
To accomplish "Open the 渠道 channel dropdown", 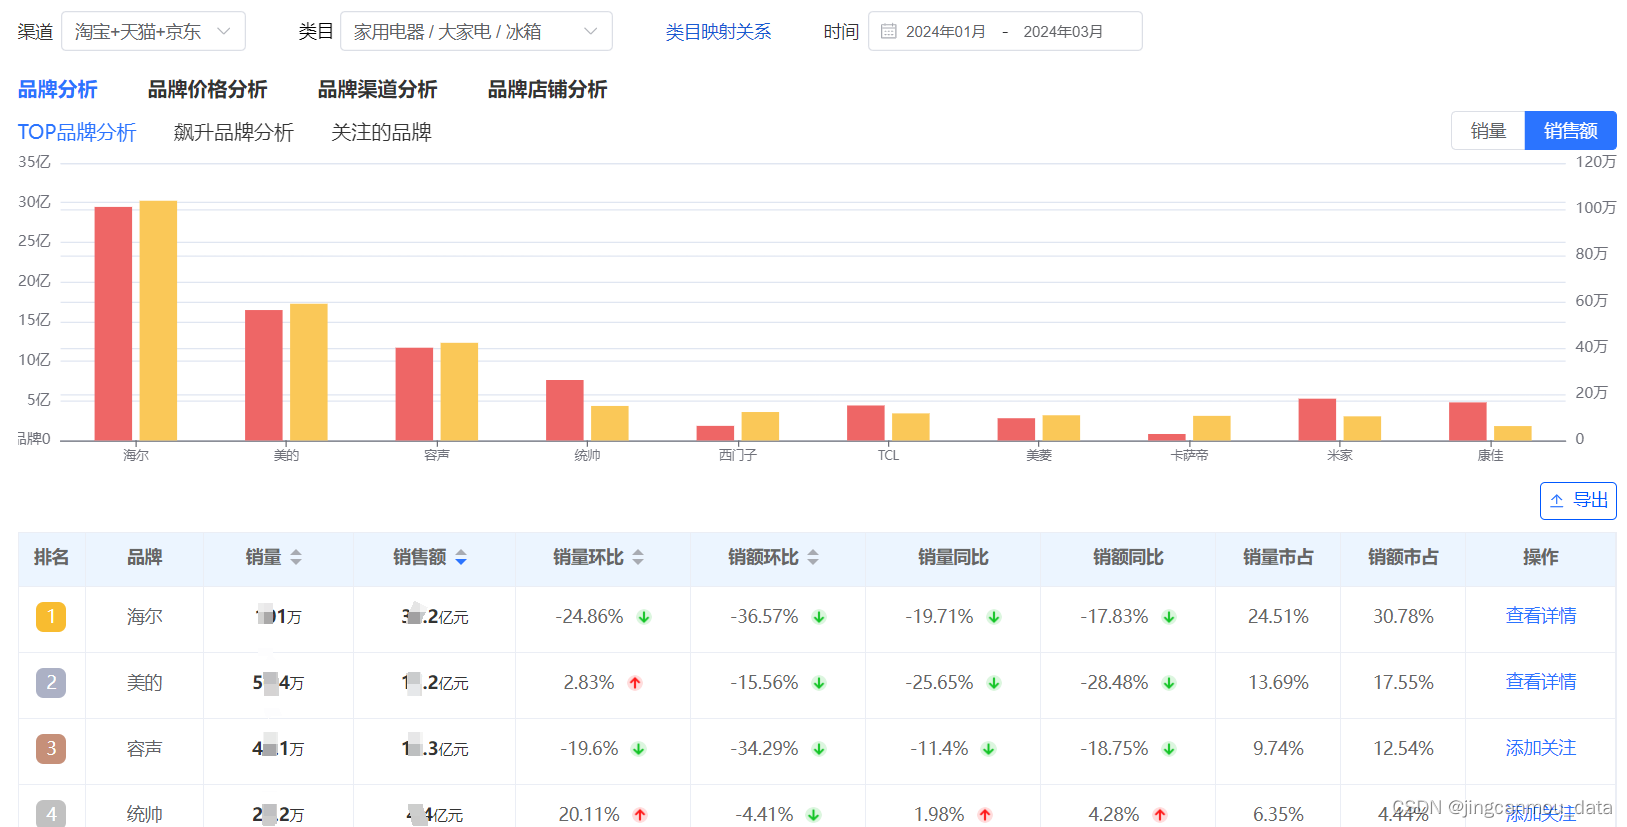I will coord(153,31).
